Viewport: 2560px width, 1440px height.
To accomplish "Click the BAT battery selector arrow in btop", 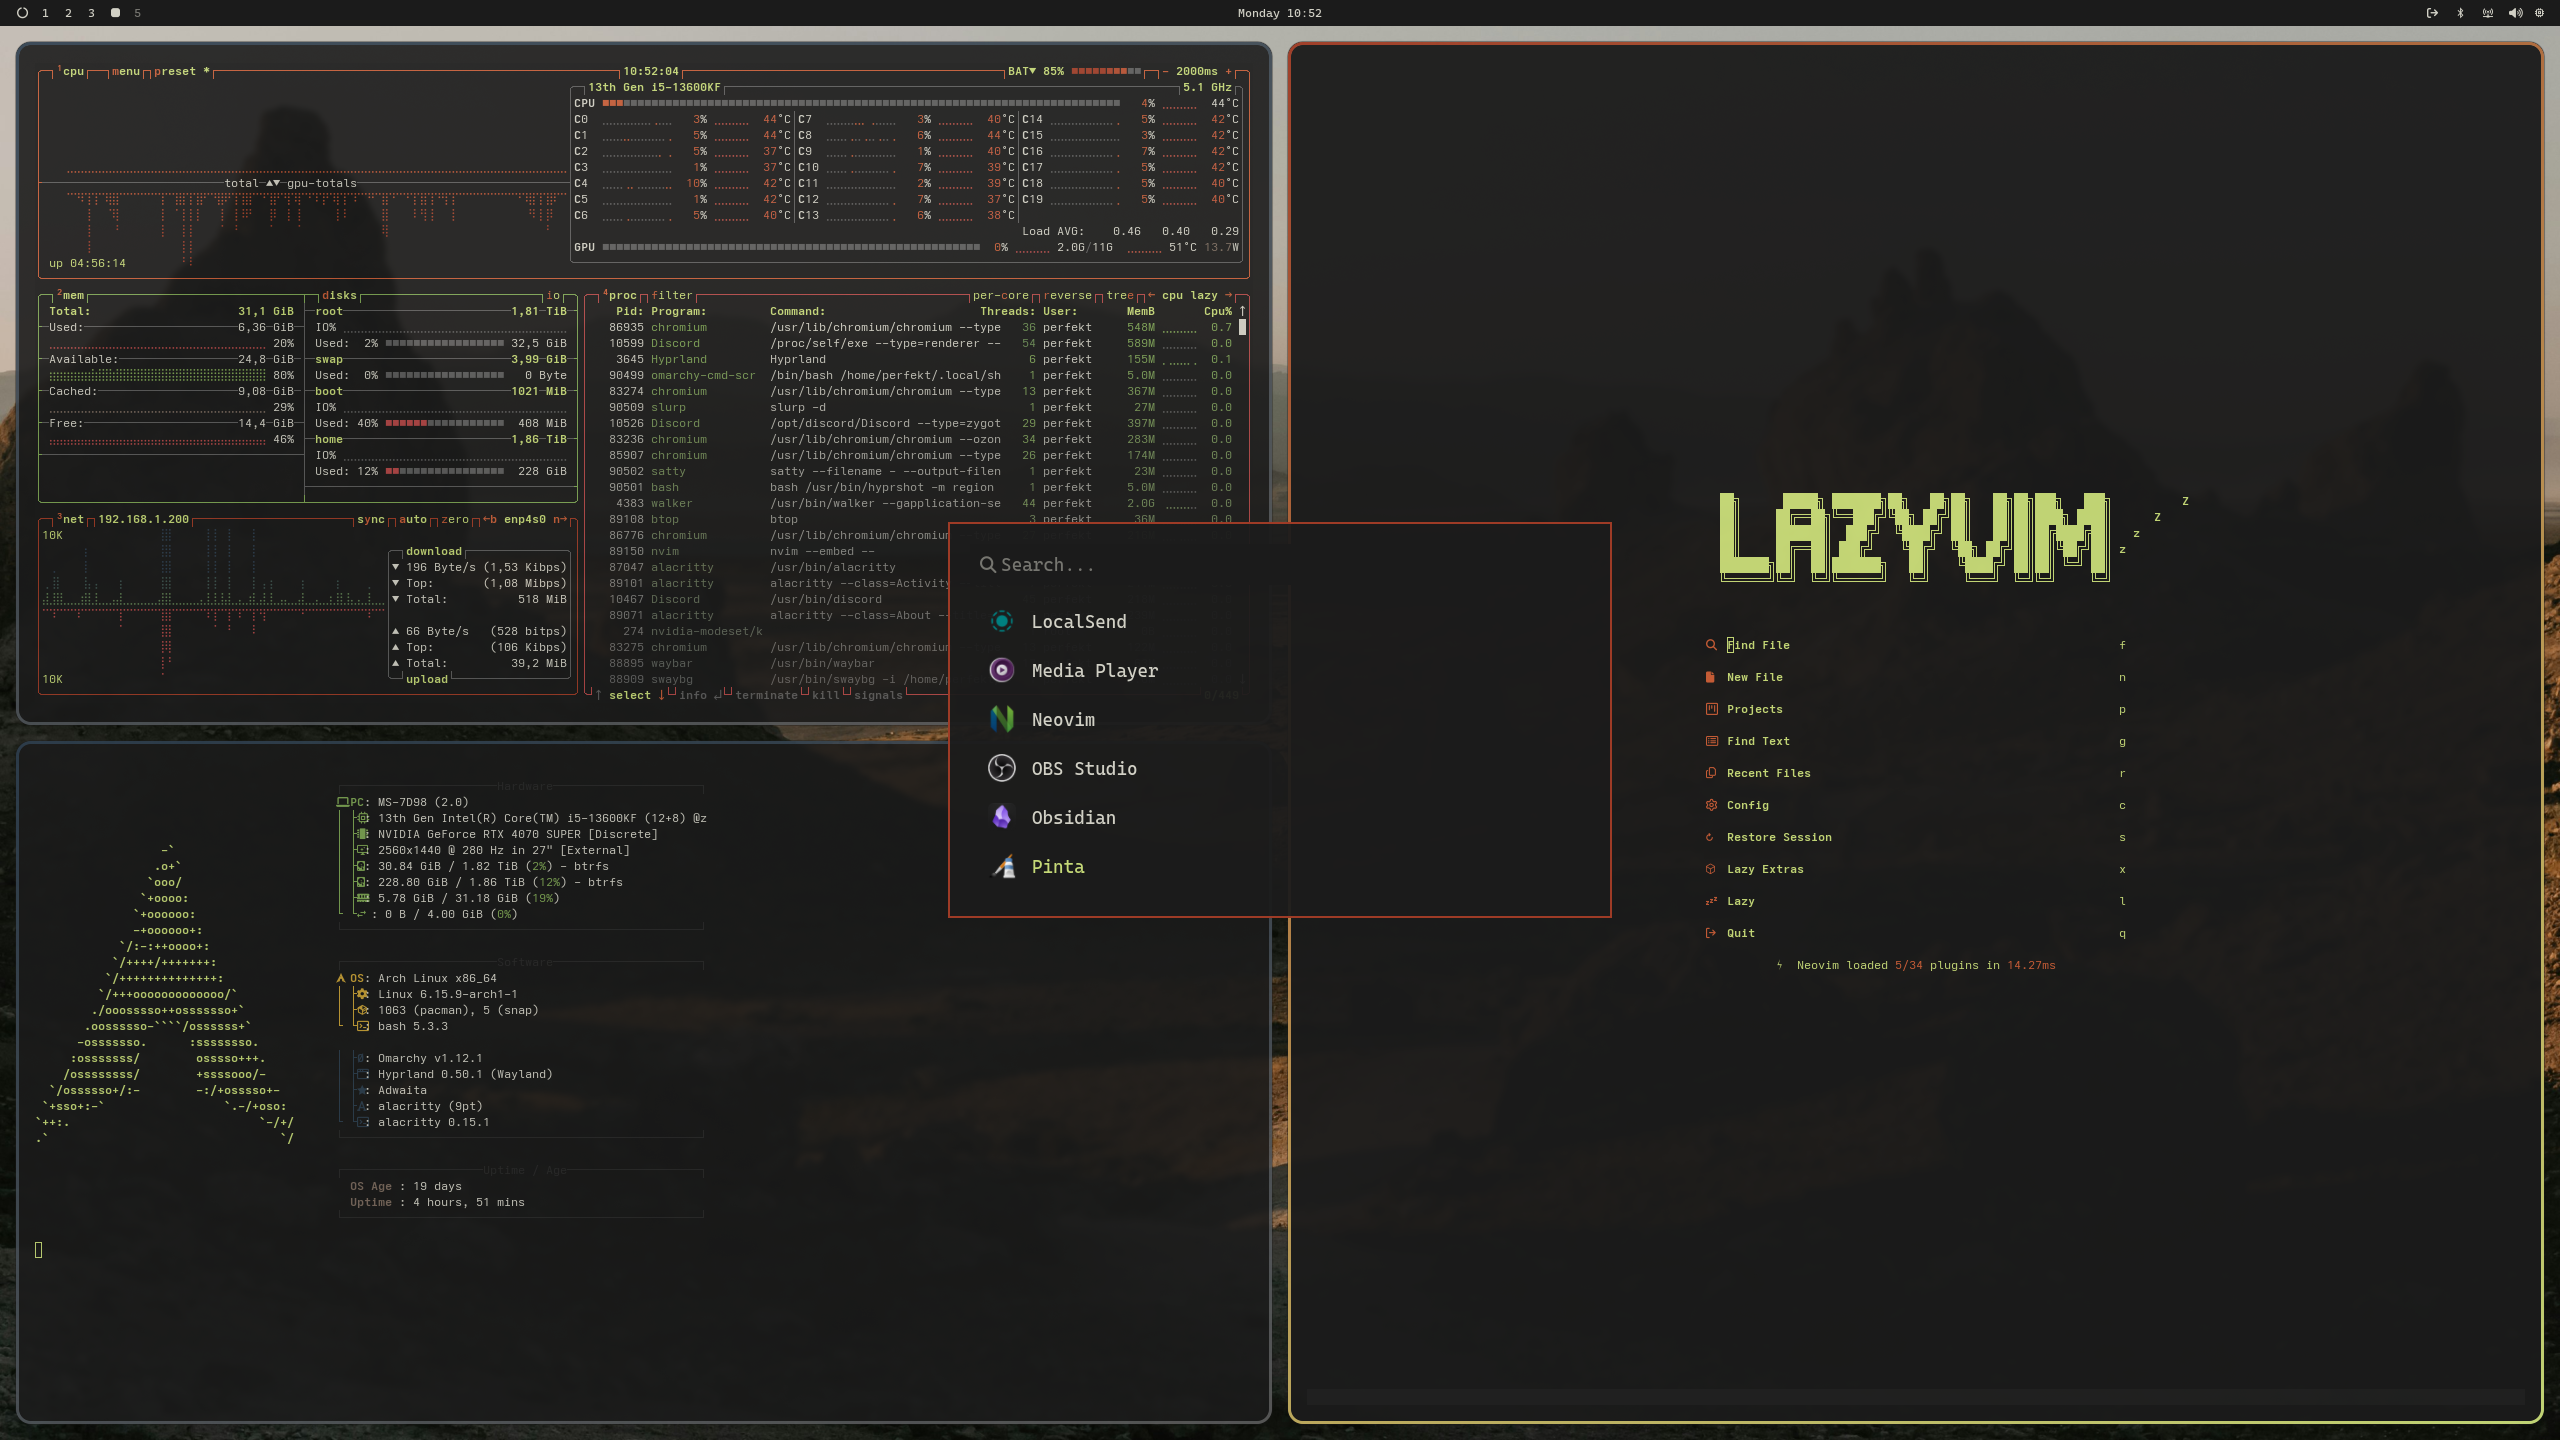I will (1033, 72).
